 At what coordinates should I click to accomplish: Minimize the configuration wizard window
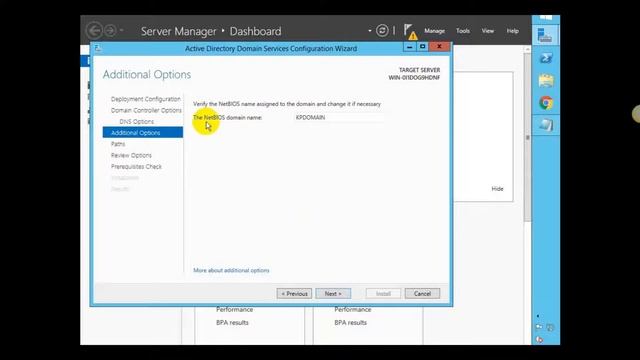(x=409, y=47)
